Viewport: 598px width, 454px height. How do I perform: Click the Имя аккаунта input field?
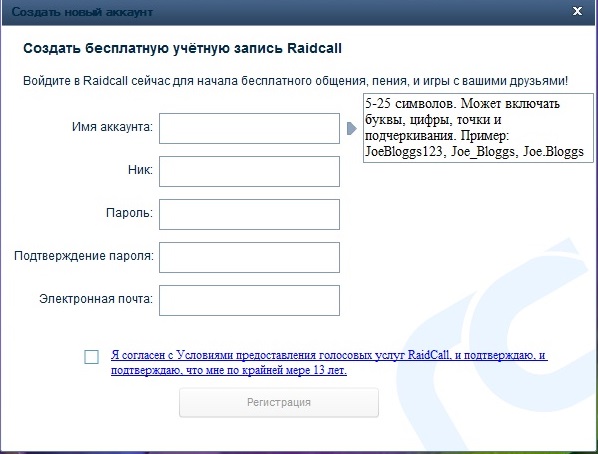point(249,129)
